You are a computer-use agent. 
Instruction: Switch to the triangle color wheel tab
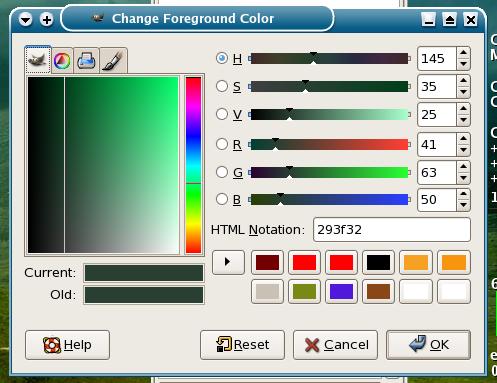[x=62, y=61]
